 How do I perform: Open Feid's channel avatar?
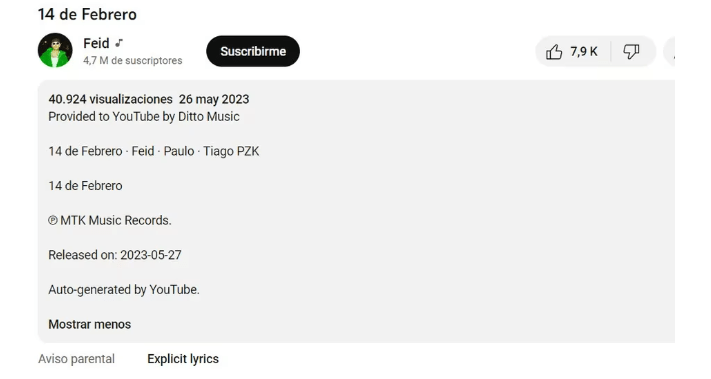coord(55,50)
